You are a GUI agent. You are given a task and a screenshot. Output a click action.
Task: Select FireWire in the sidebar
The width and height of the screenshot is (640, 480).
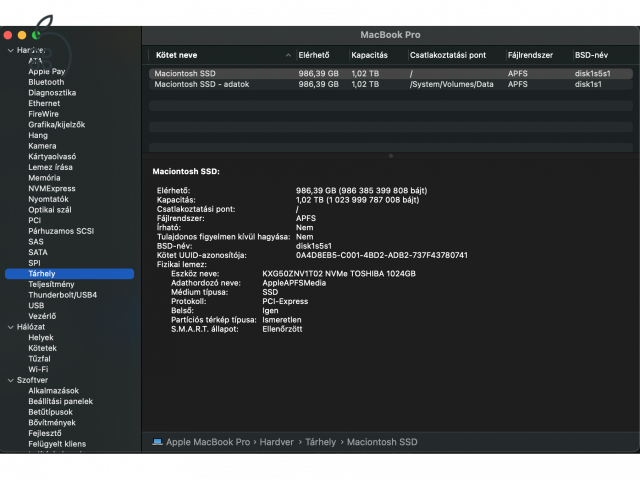click(43, 114)
